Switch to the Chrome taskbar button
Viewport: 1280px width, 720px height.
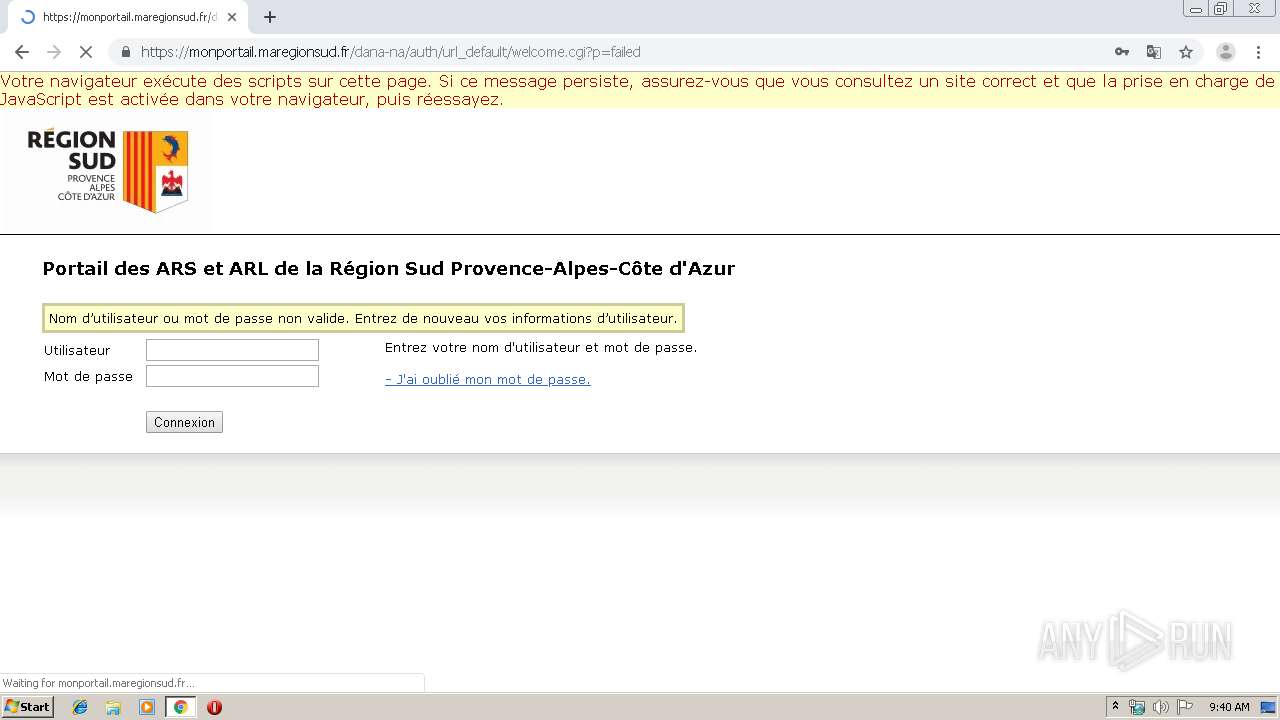pyautogui.click(x=180, y=707)
